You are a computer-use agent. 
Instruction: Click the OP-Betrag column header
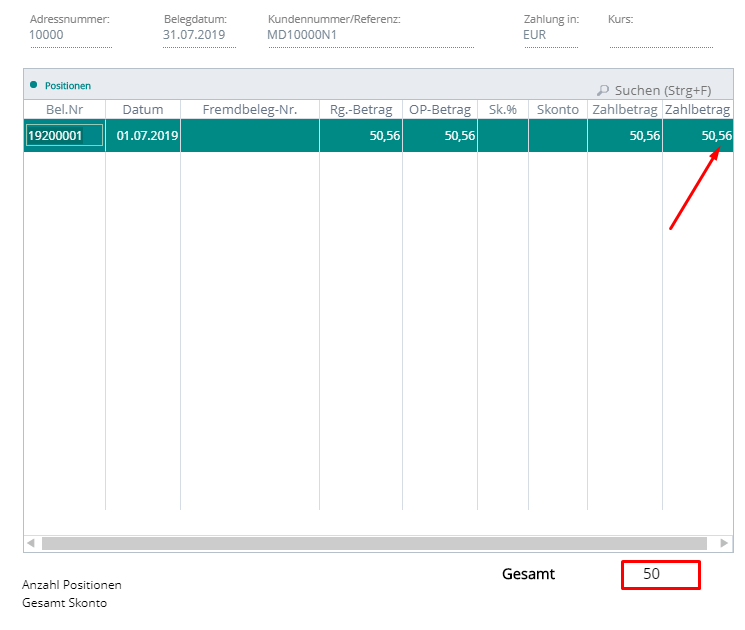pos(439,109)
